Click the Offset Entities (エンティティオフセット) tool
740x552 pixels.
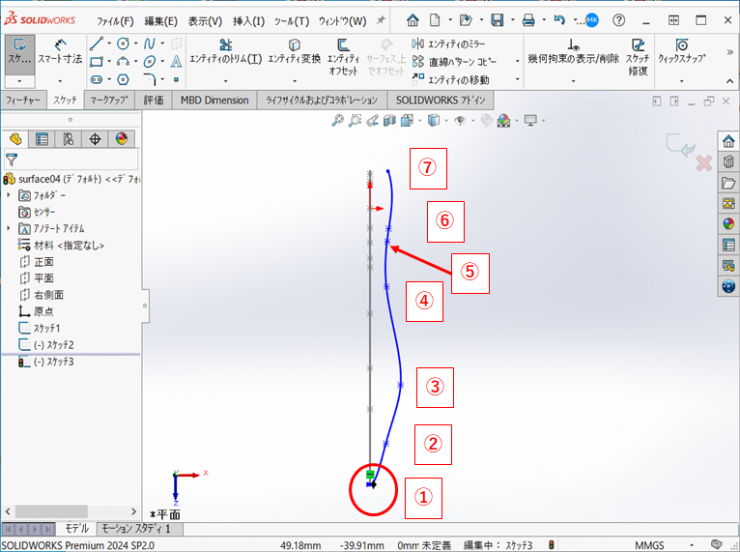(343, 52)
